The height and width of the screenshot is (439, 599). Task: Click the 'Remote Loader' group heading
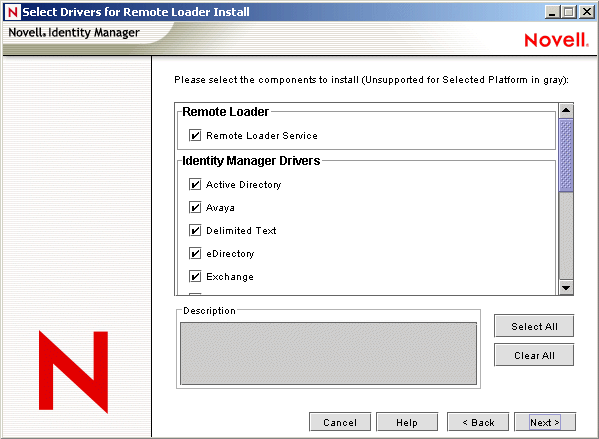coord(225,112)
